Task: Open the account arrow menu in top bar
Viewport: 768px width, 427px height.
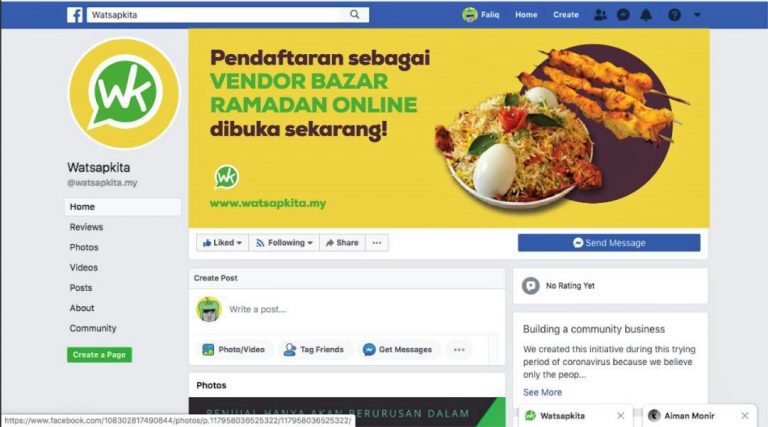Action: coord(697,15)
